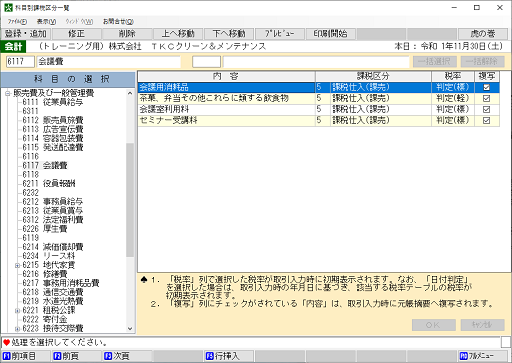Select the 会議用消耗品 content row
Screen dimensions: 512x363
coord(319,87)
